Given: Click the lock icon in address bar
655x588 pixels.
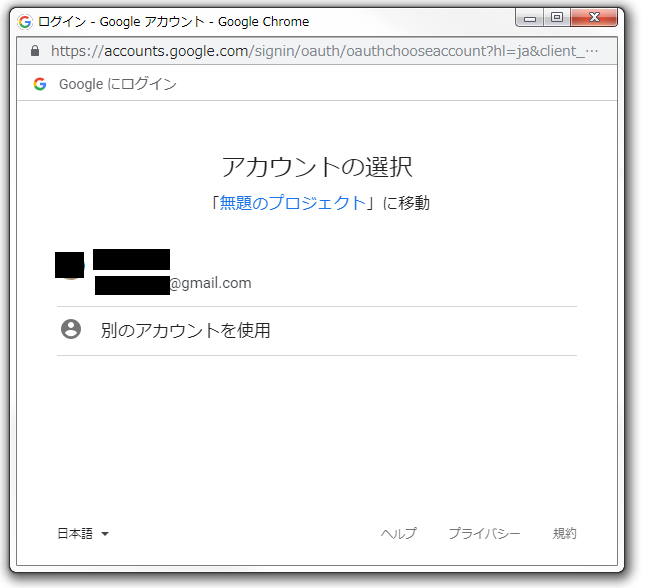Looking at the screenshot, I should pyautogui.click(x=35, y=51).
